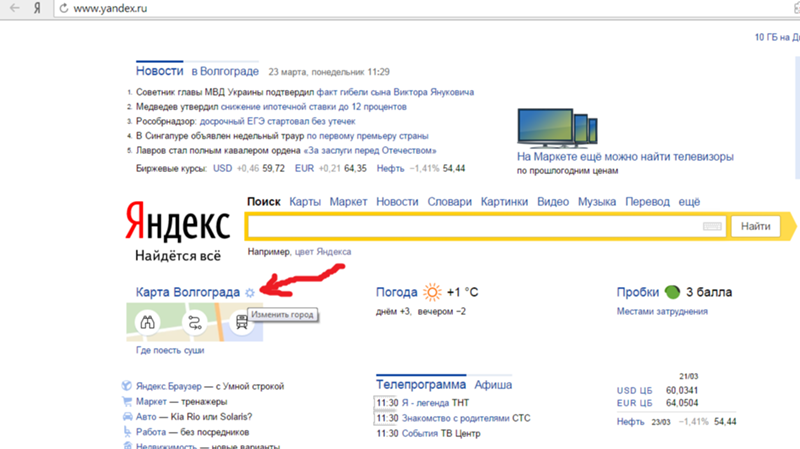Open news 'досрочный ЕГЭ стартовал без утечек'

pos(278,121)
